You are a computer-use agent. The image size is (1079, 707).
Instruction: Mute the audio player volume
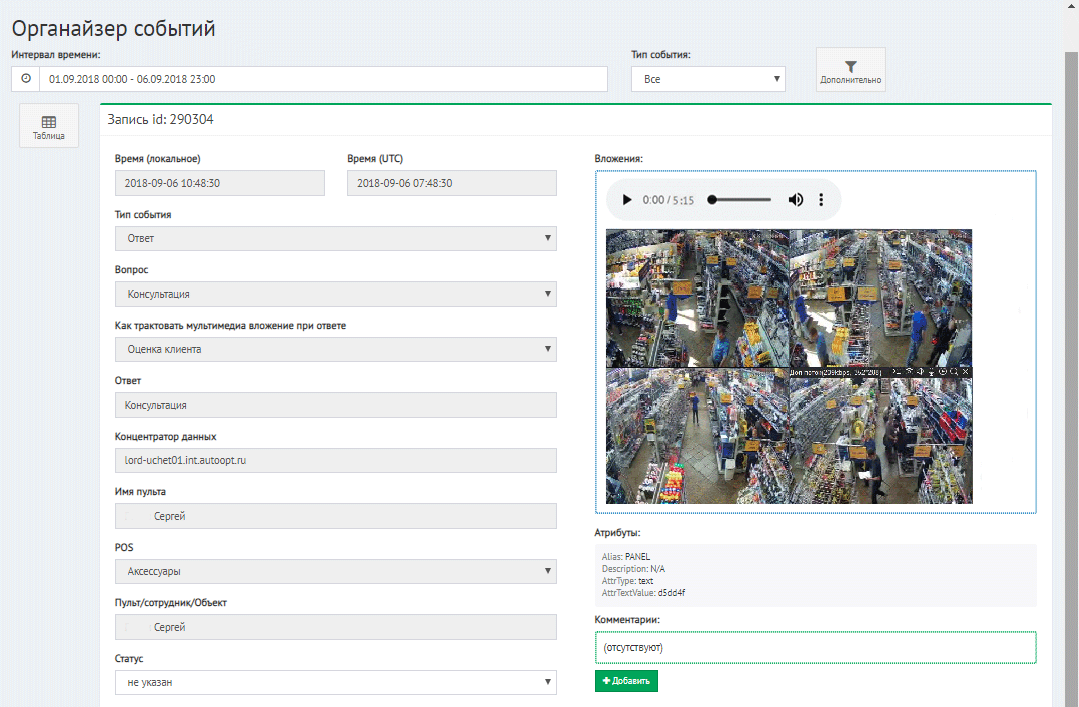coord(796,200)
